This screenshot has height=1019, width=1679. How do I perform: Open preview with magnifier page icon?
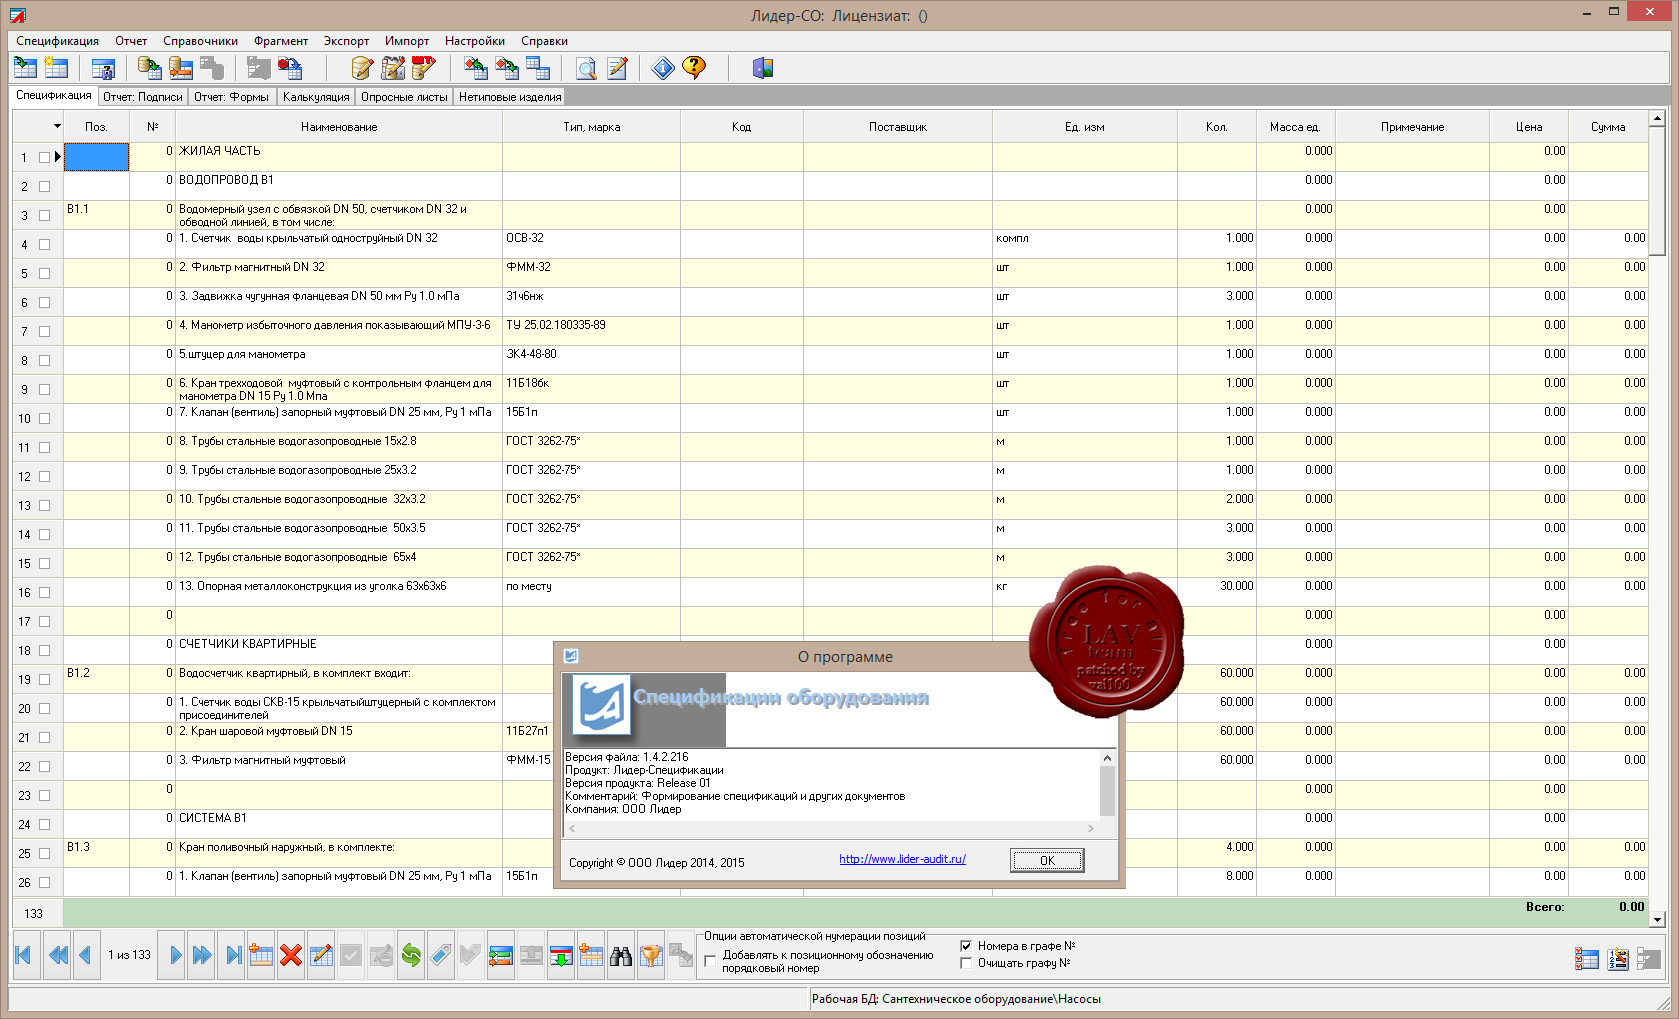586,68
